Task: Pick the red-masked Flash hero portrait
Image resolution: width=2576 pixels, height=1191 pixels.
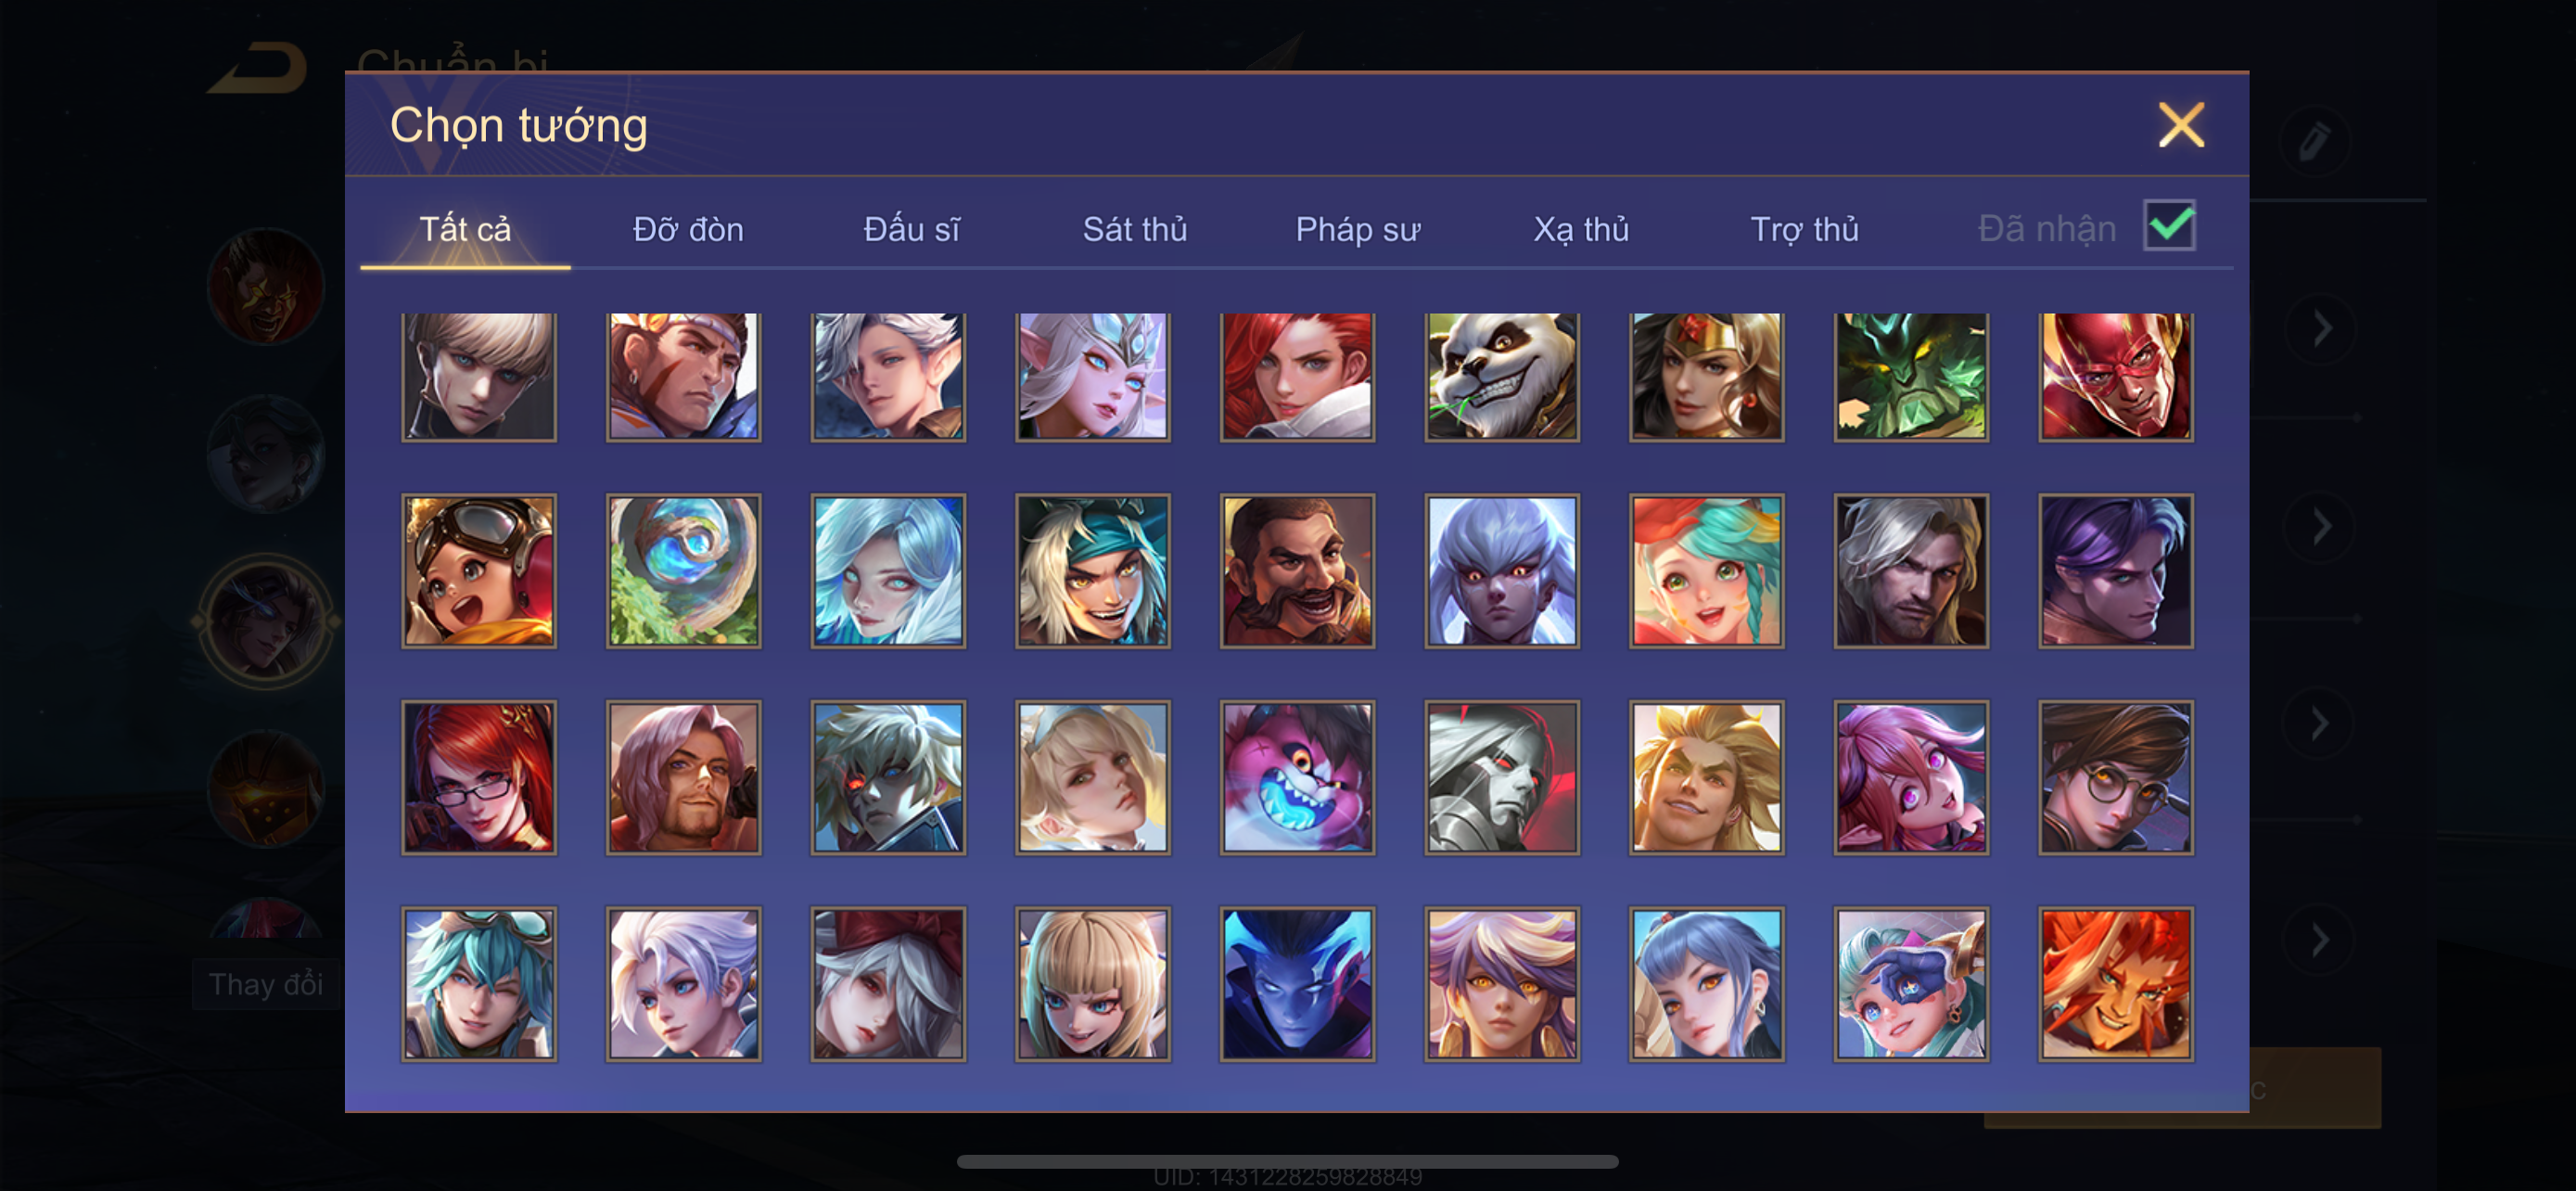Action: 2116,376
